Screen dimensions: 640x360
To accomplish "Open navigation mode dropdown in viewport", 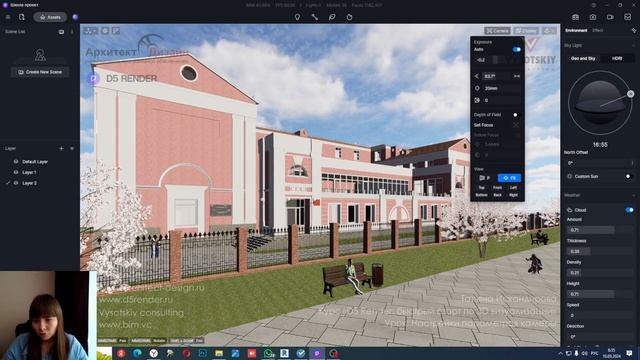I will [x=91, y=31].
